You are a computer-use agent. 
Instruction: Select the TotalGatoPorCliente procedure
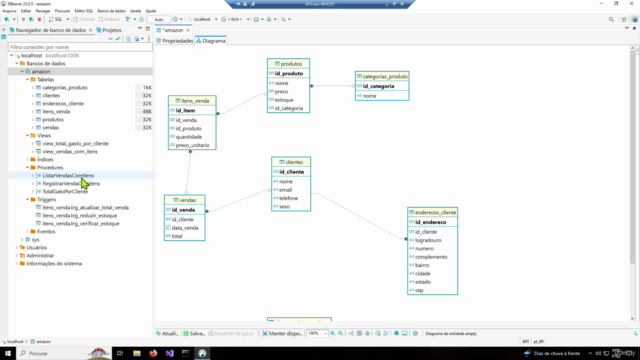[x=65, y=191]
